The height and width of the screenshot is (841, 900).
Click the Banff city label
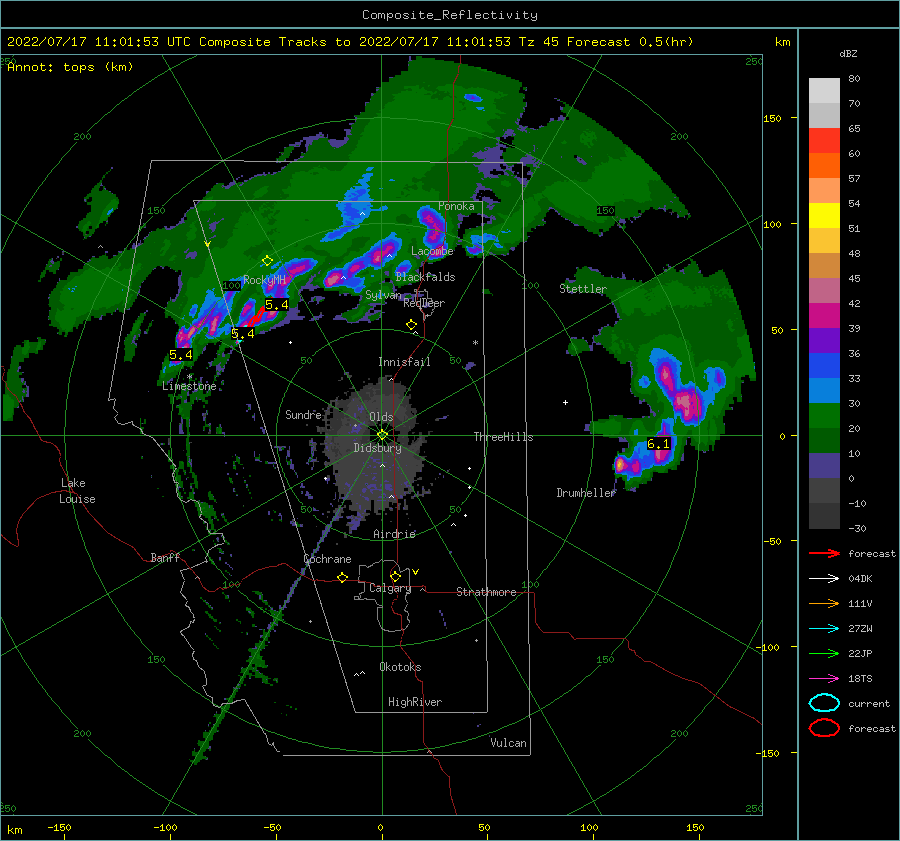point(165,558)
